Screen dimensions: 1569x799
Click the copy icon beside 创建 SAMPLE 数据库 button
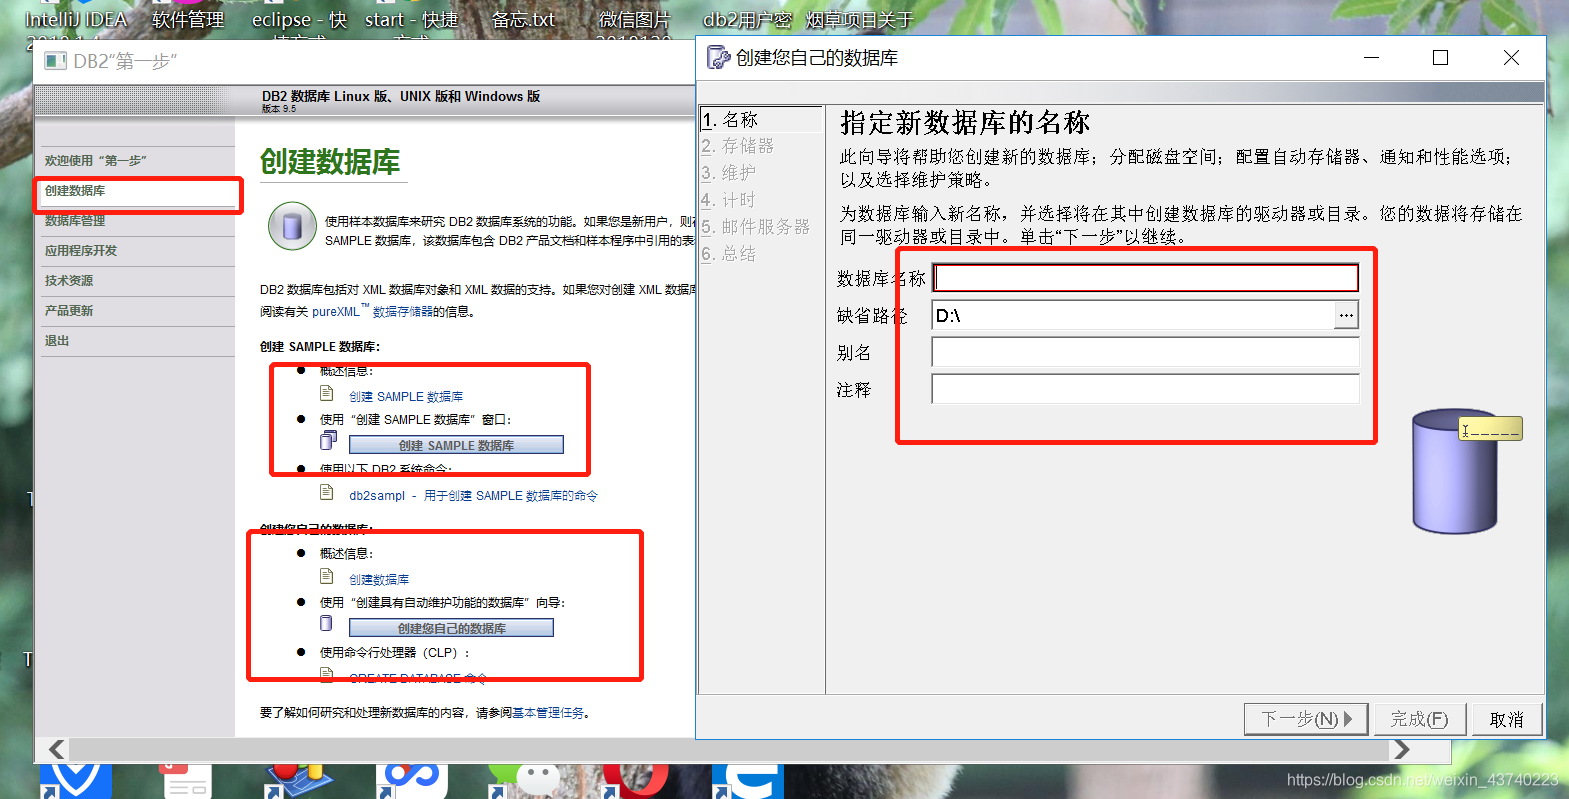tap(328, 441)
